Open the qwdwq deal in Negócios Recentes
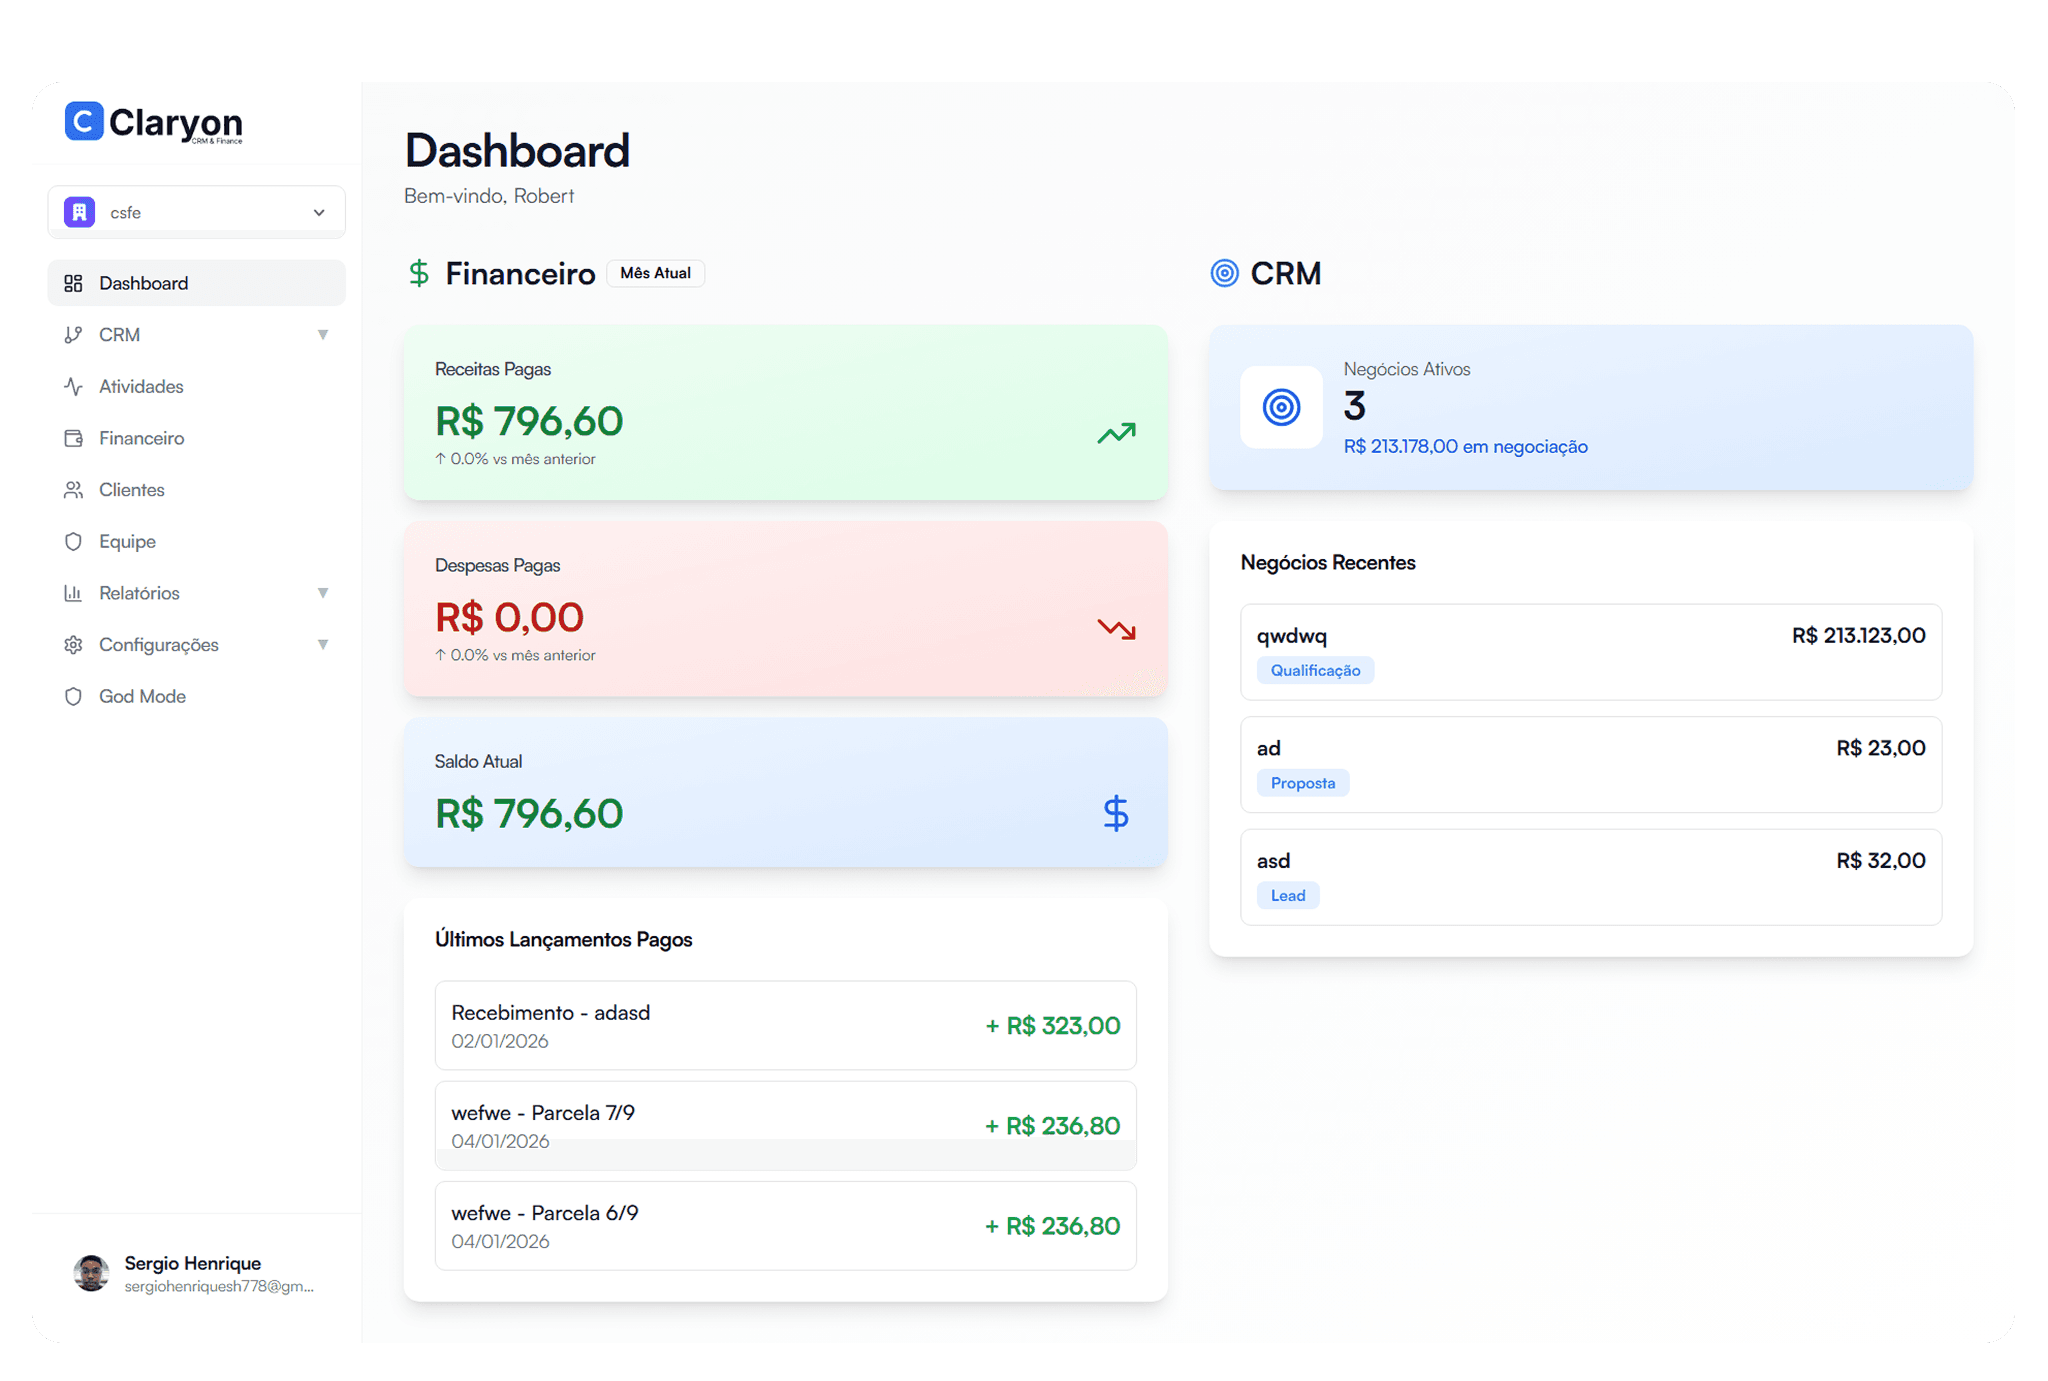Screen dimensions: 2048x1381 tap(1590, 651)
